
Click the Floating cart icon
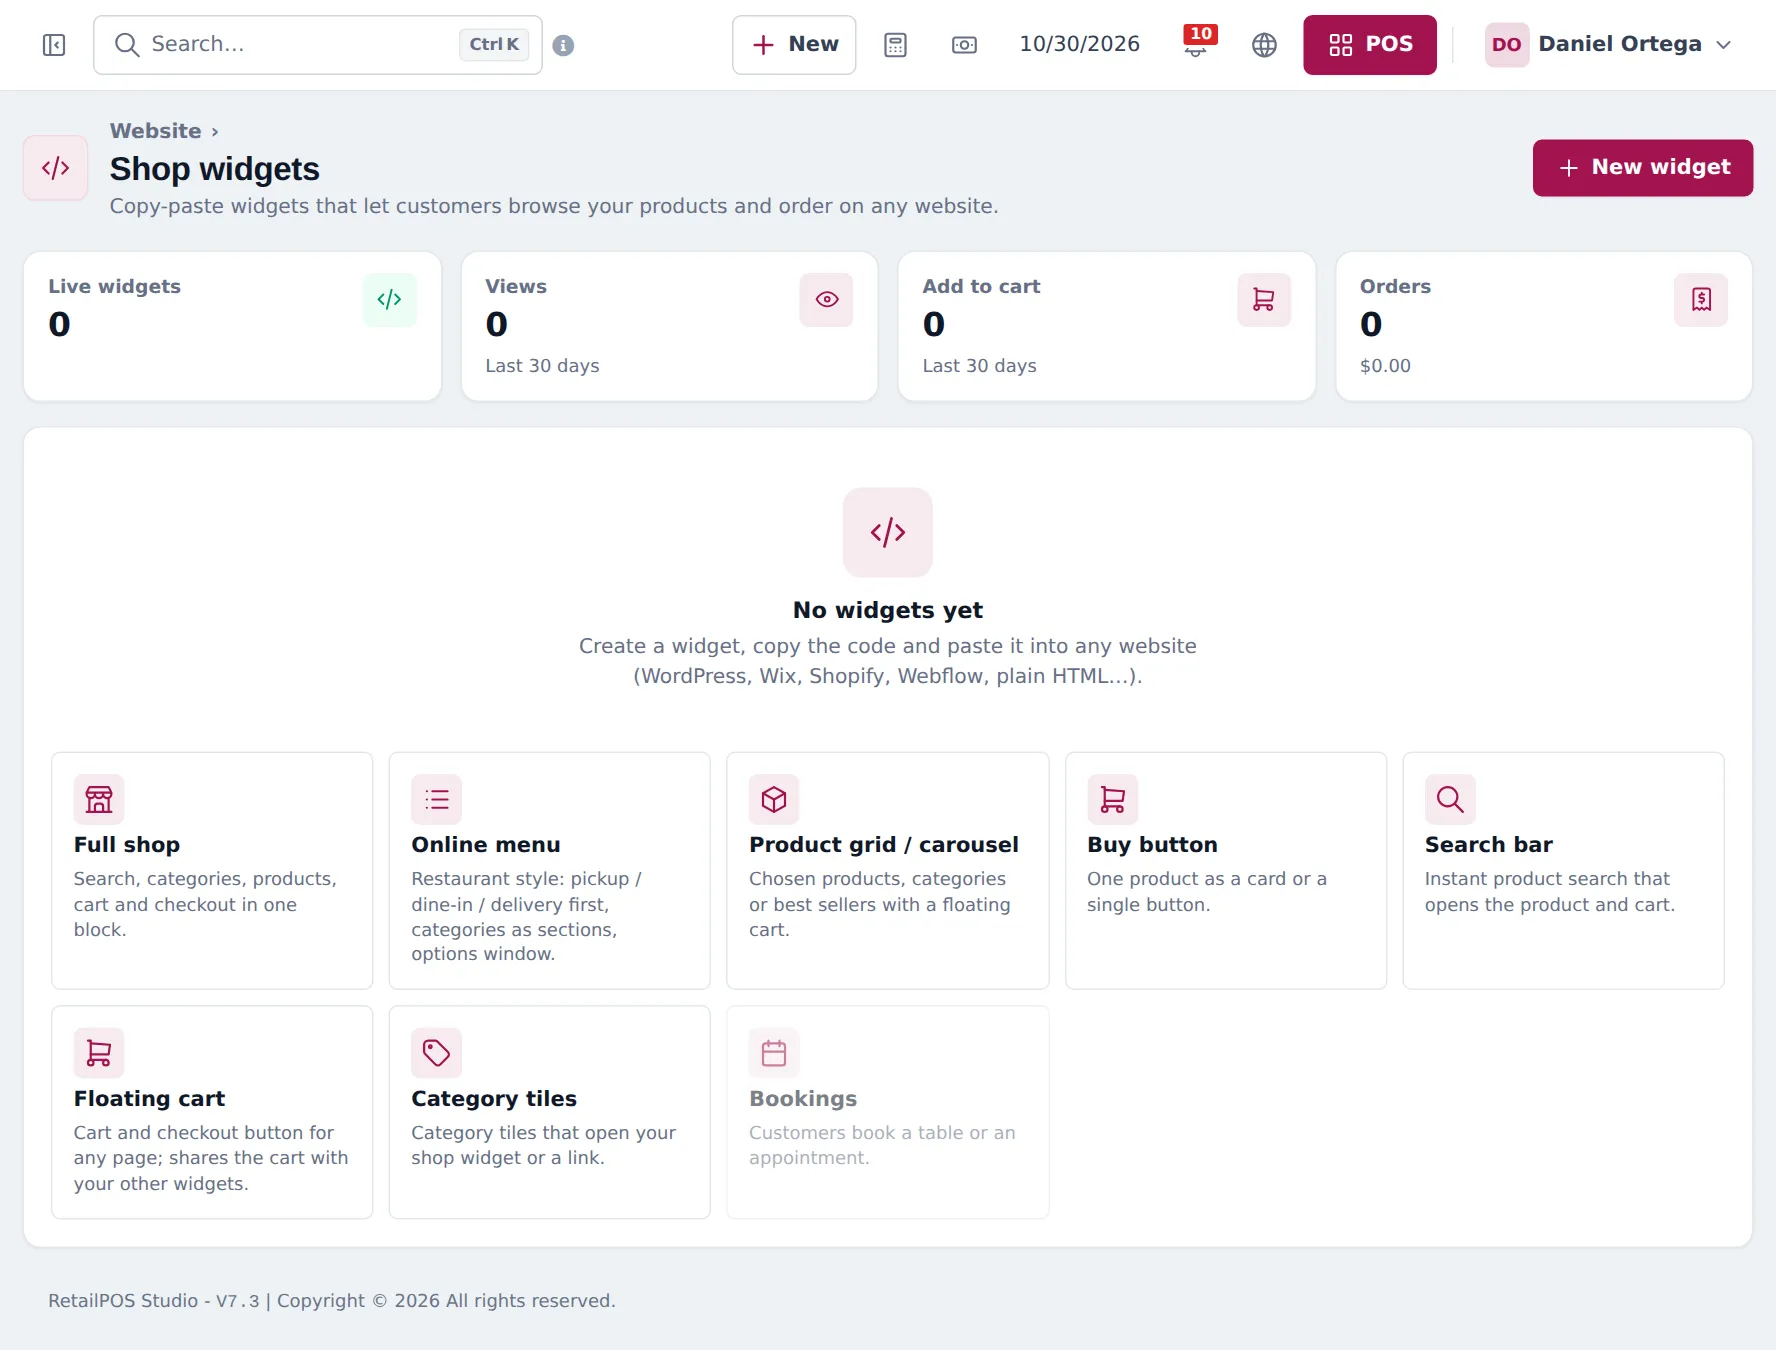[99, 1053]
